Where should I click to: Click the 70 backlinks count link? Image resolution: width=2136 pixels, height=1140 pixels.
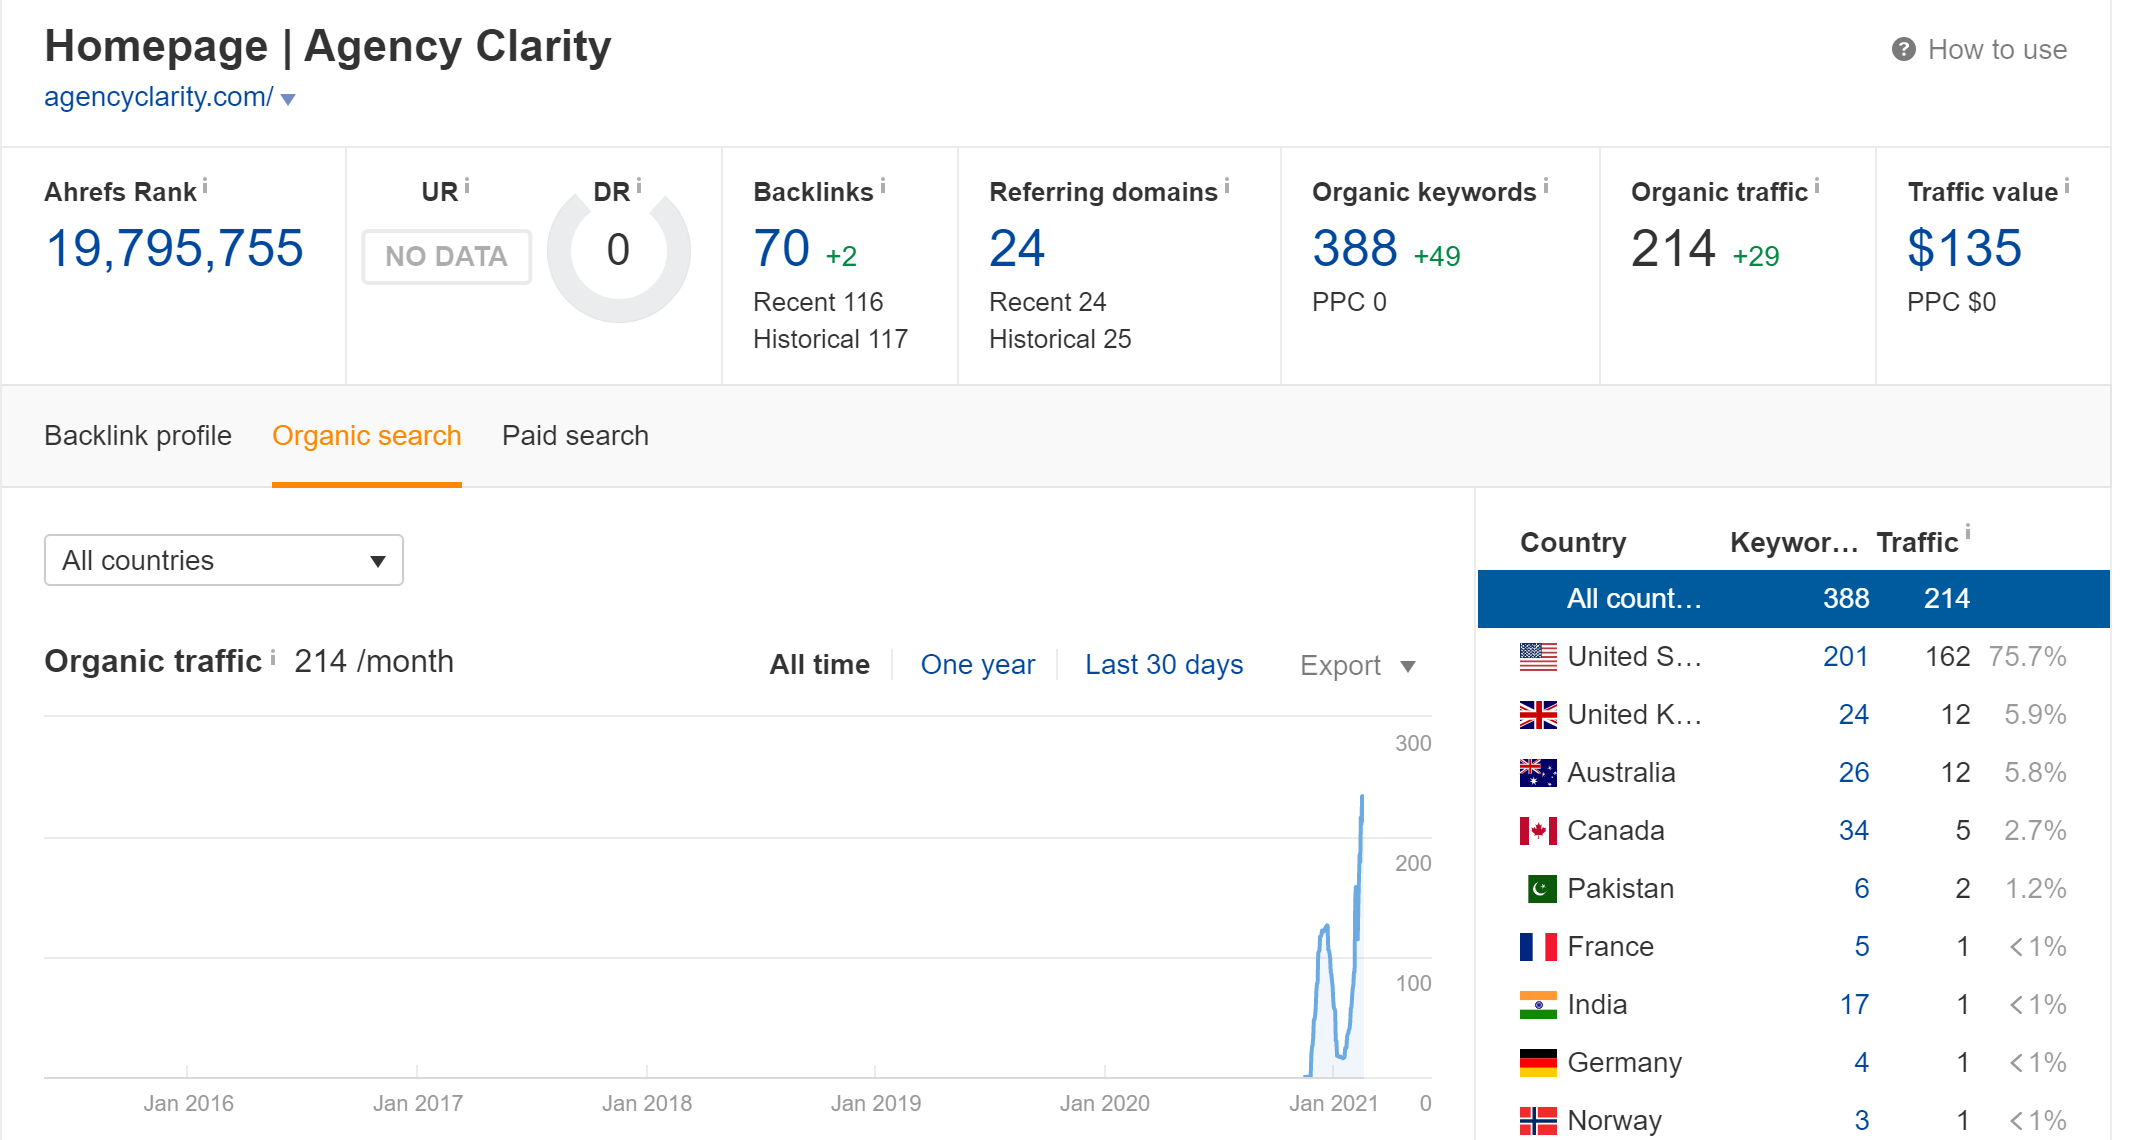pyautogui.click(x=781, y=248)
